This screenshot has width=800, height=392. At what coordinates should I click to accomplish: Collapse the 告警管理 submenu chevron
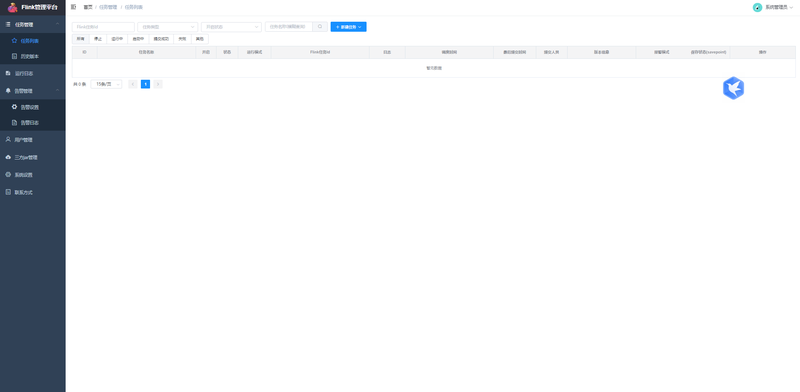(x=58, y=90)
